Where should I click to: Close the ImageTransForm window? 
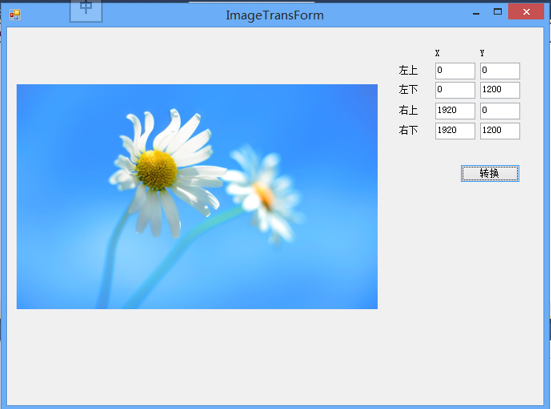tap(526, 12)
